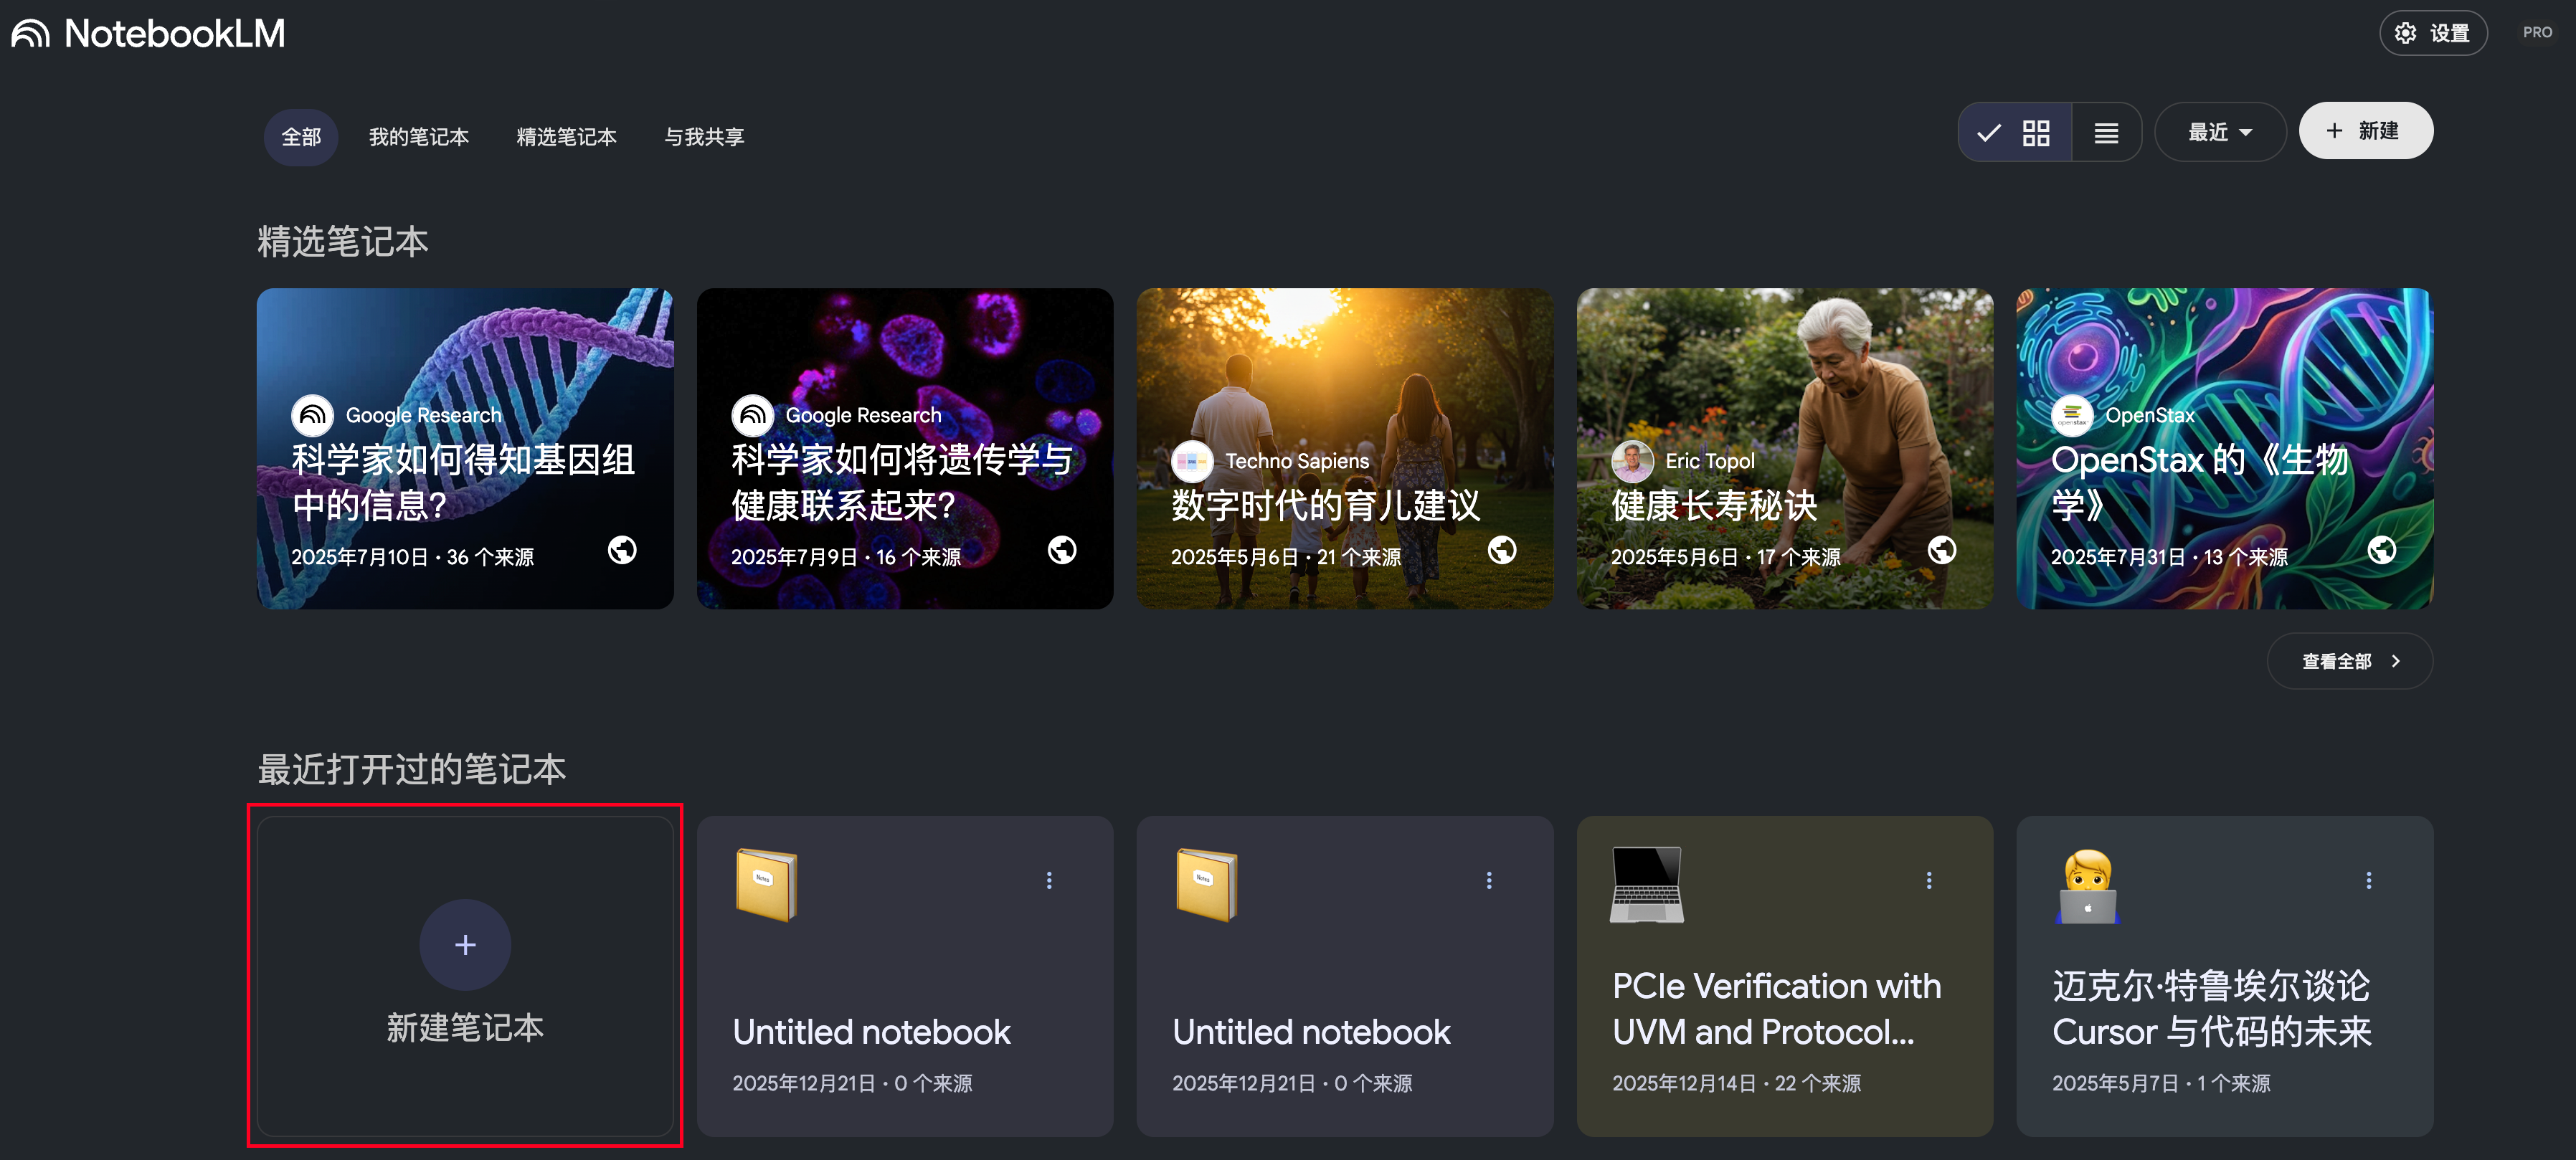Expand 查看全部 featured notebooks
This screenshot has height=1160, width=2576.
(2349, 661)
